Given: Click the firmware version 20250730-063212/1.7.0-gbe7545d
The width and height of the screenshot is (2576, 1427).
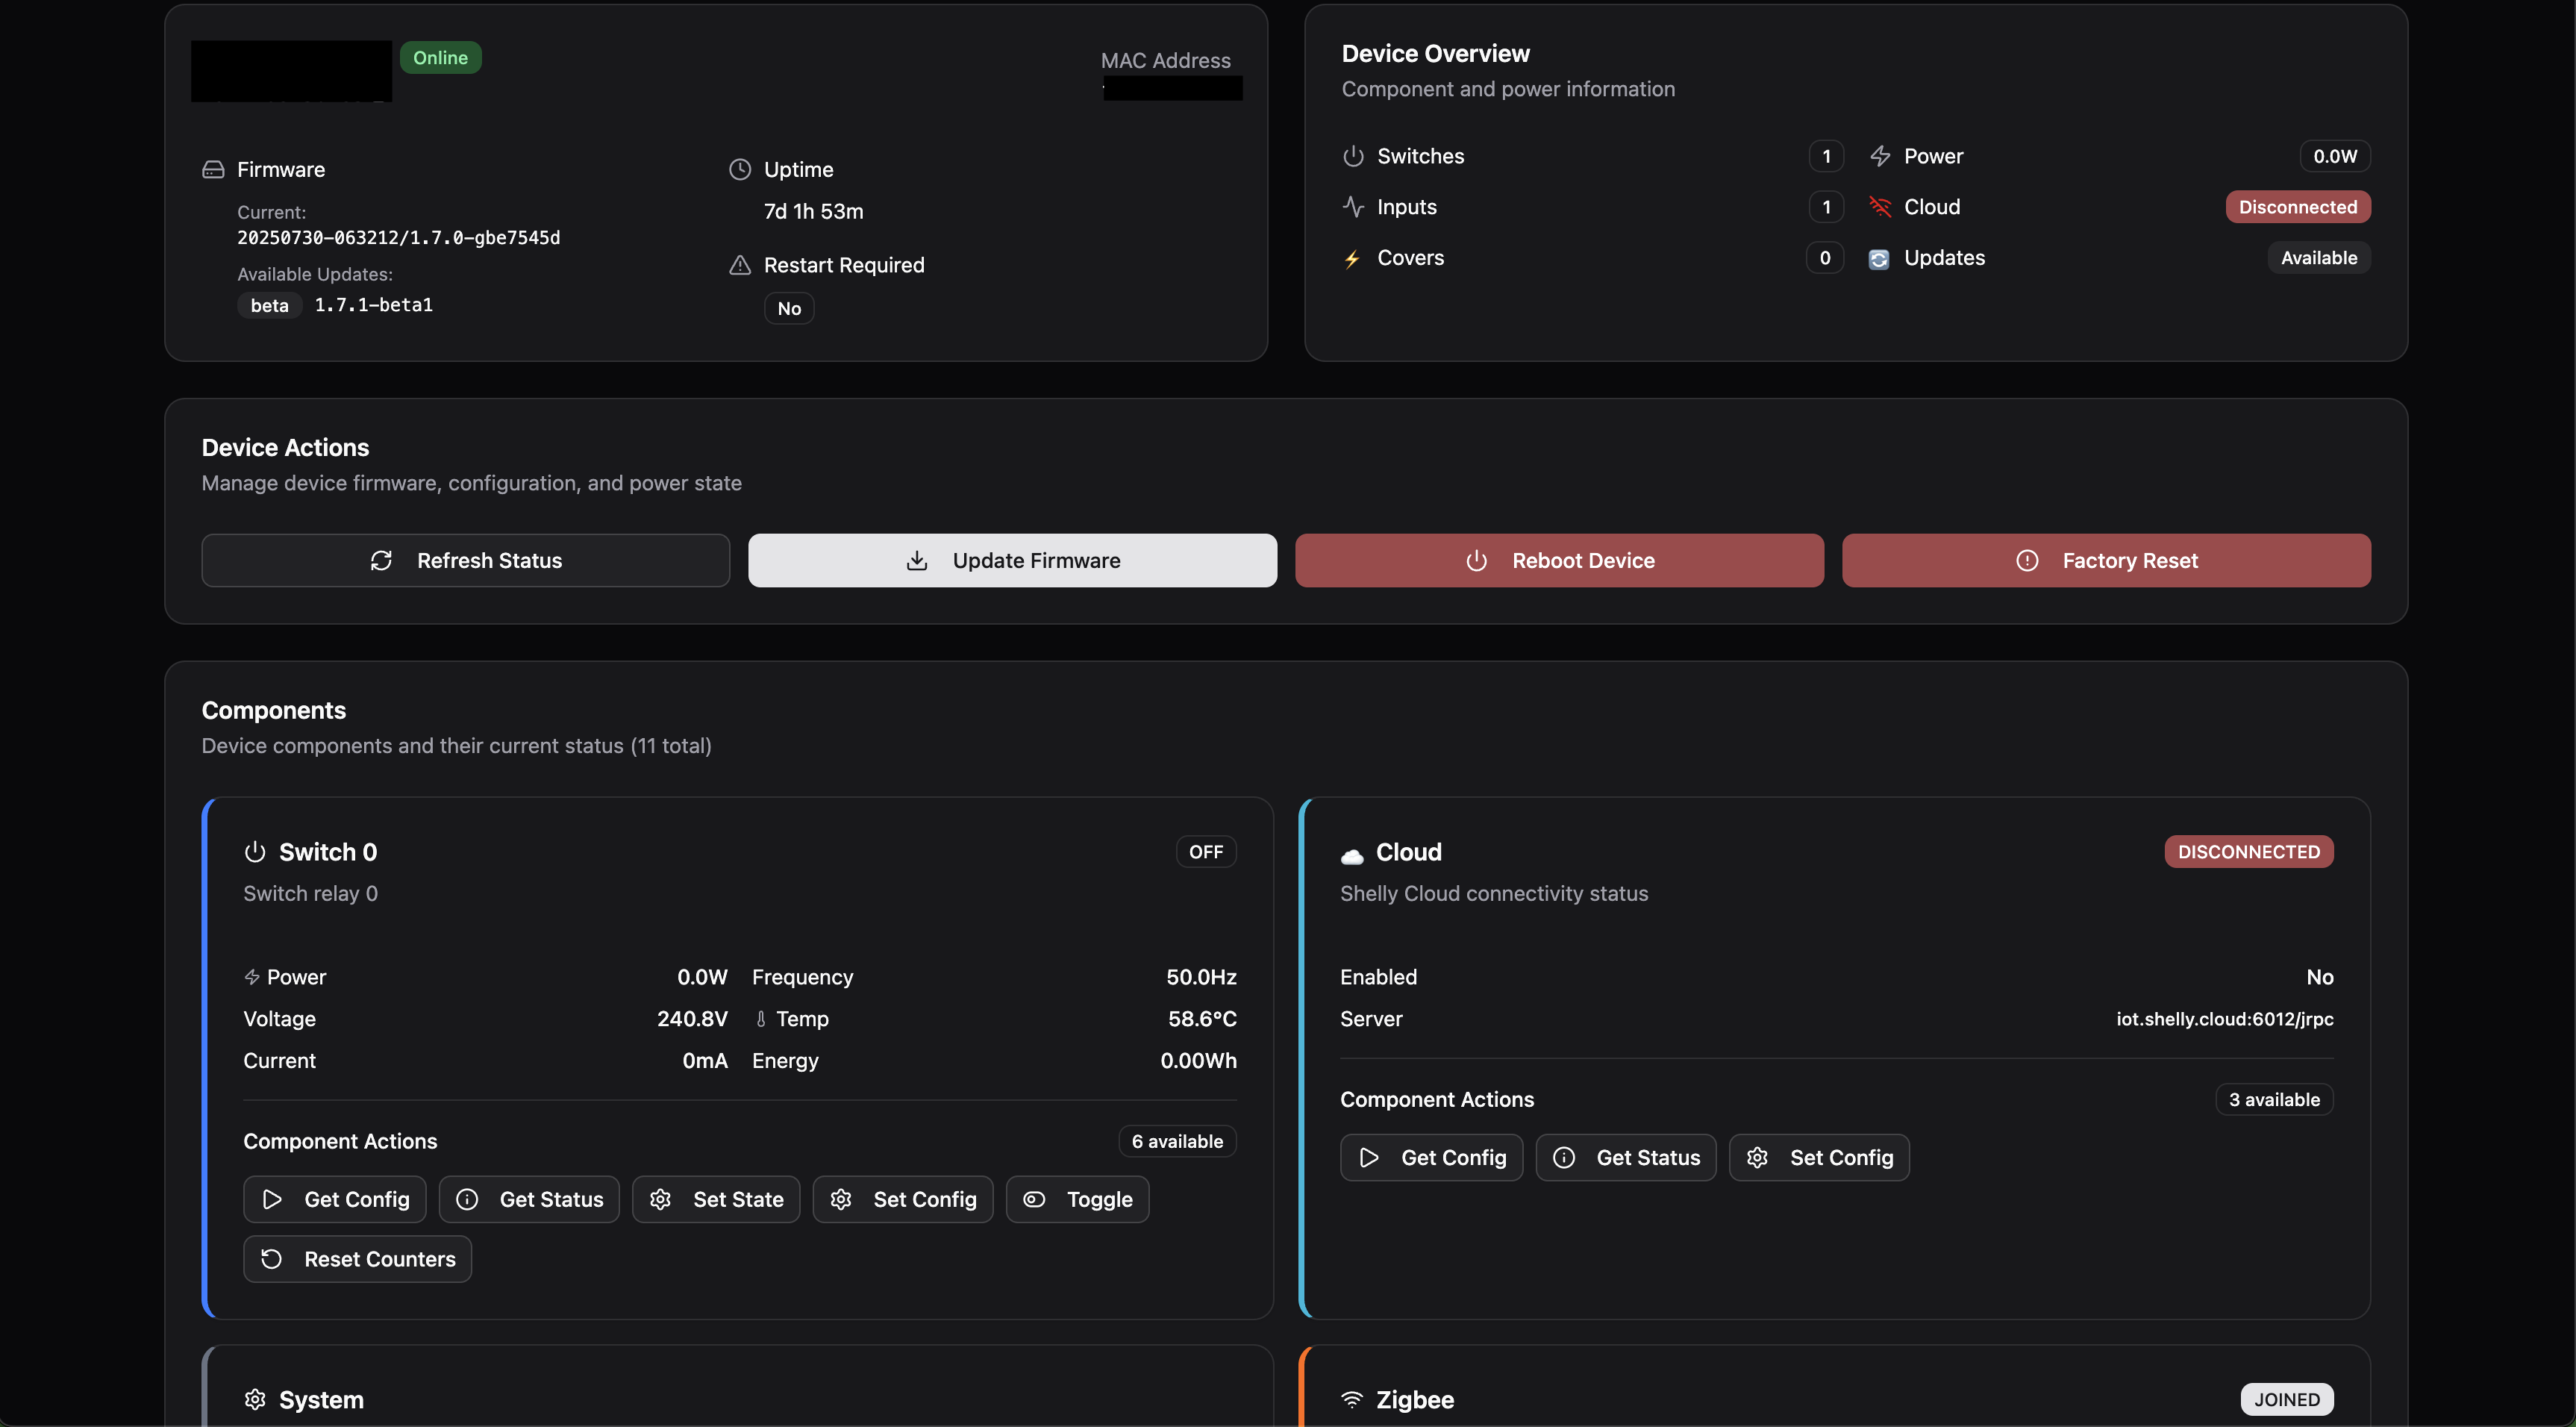Looking at the screenshot, I should [399, 238].
